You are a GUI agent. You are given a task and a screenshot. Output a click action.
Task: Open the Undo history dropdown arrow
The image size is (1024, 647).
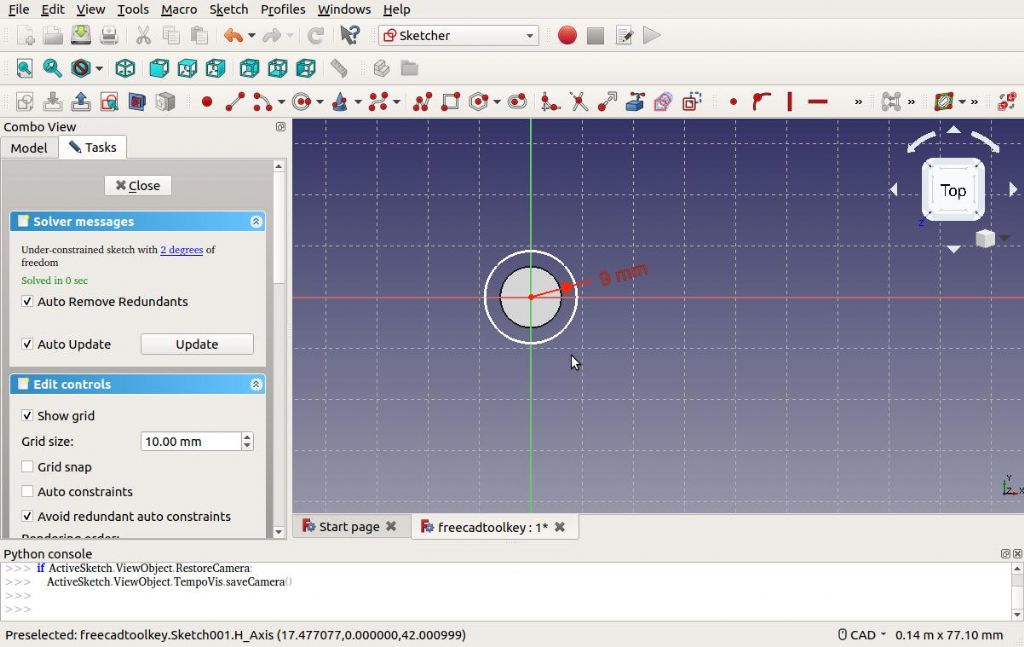pyautogui.click(x=251, y=35)
